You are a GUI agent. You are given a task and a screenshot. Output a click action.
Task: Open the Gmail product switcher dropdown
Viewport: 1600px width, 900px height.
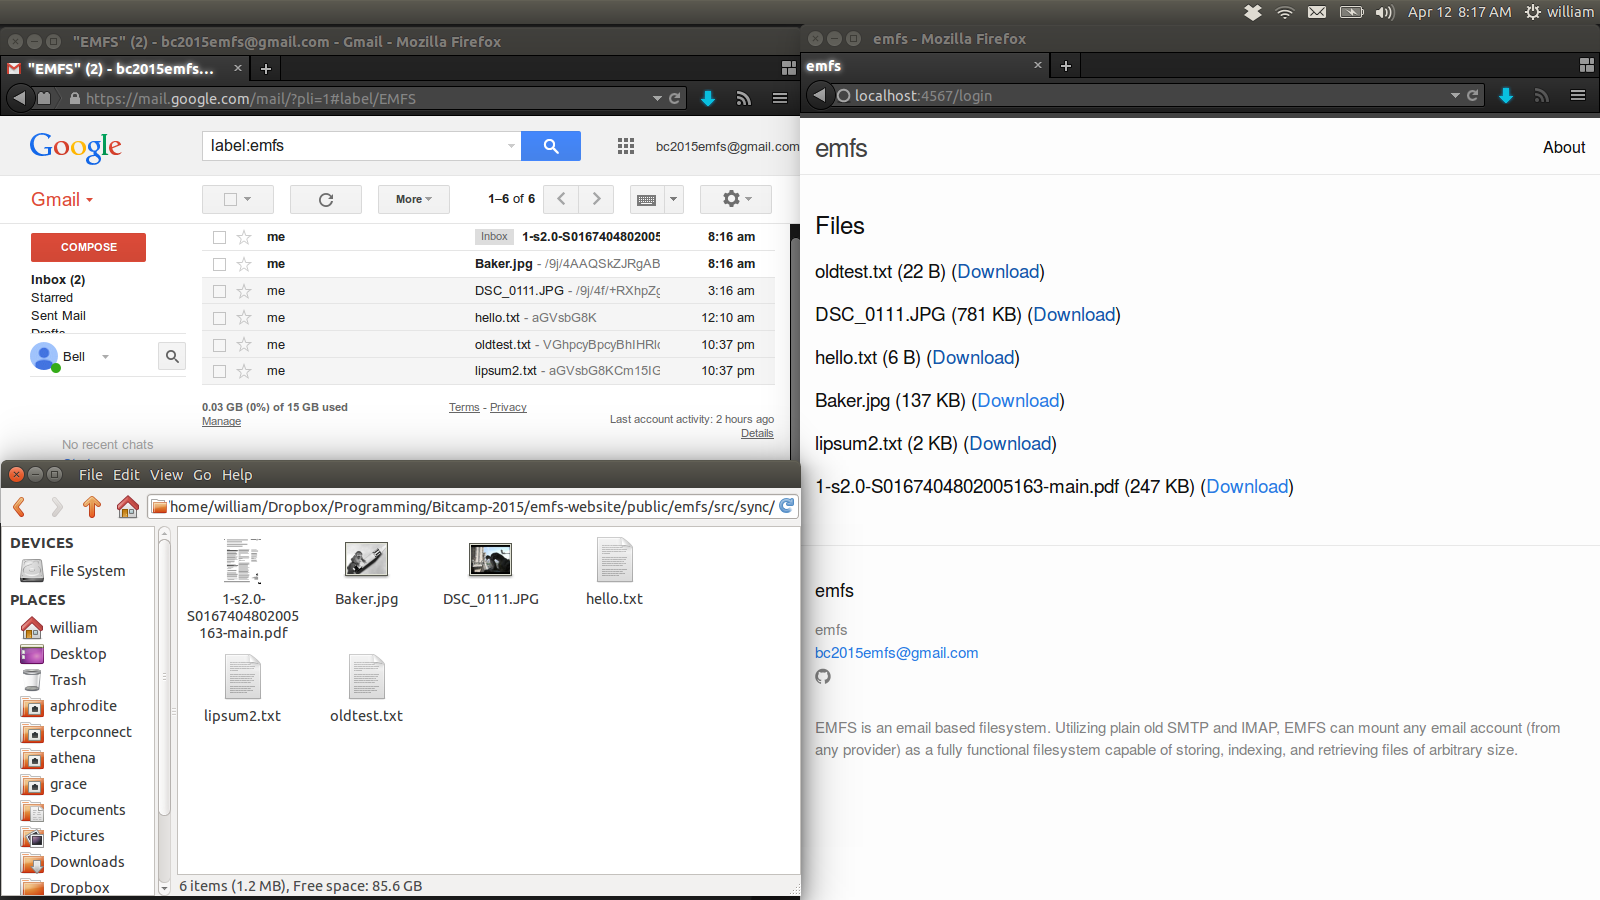[x=62, y=199]
